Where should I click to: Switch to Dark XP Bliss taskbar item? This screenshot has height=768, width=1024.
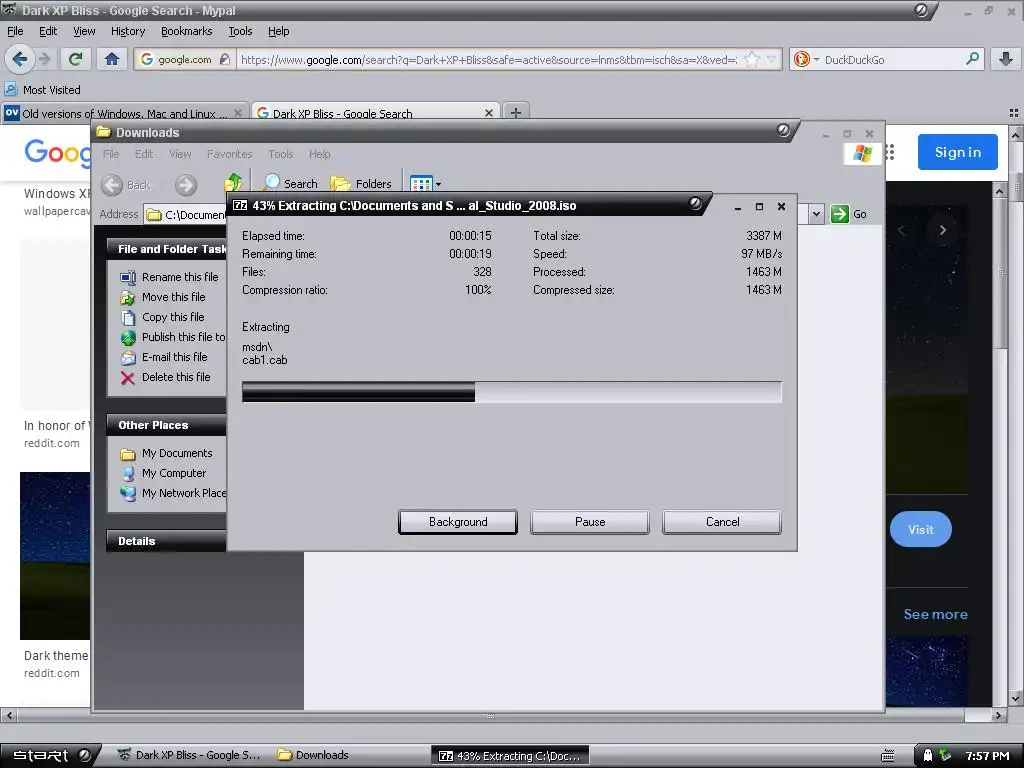[189, 755]
